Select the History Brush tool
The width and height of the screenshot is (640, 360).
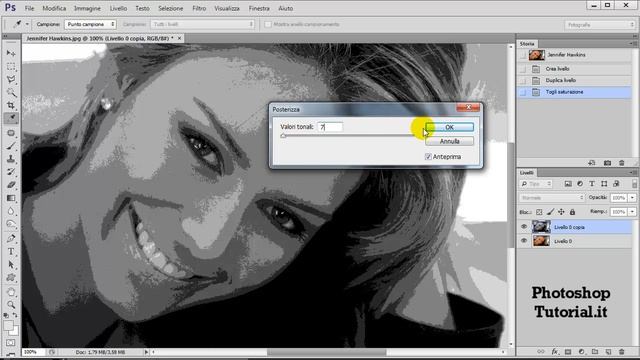11,172
